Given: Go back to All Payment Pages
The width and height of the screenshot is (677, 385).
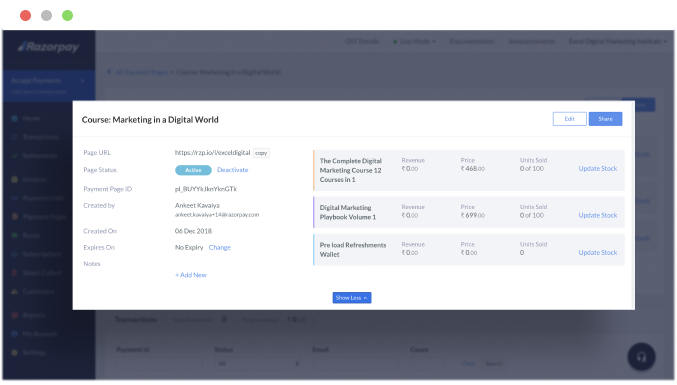Looking at the screenshot, I should 137,72.
